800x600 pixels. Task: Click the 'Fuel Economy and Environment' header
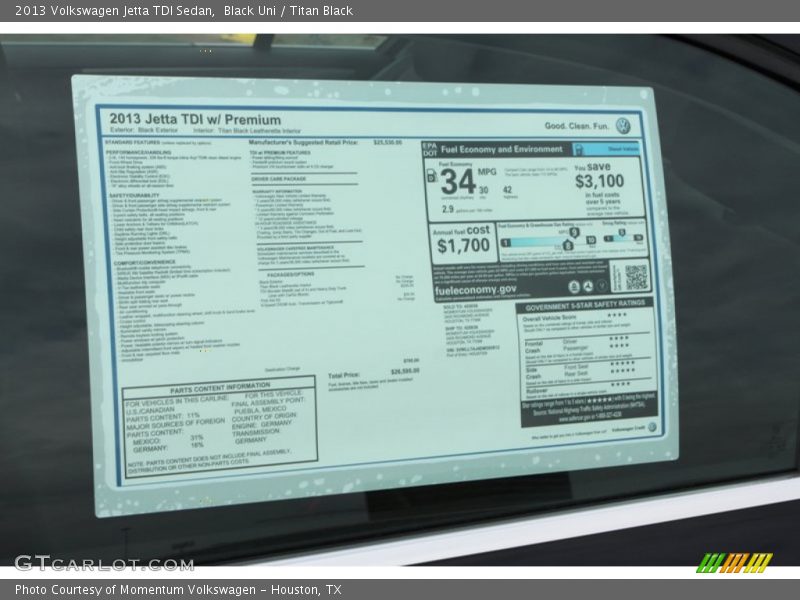(502, 149)
